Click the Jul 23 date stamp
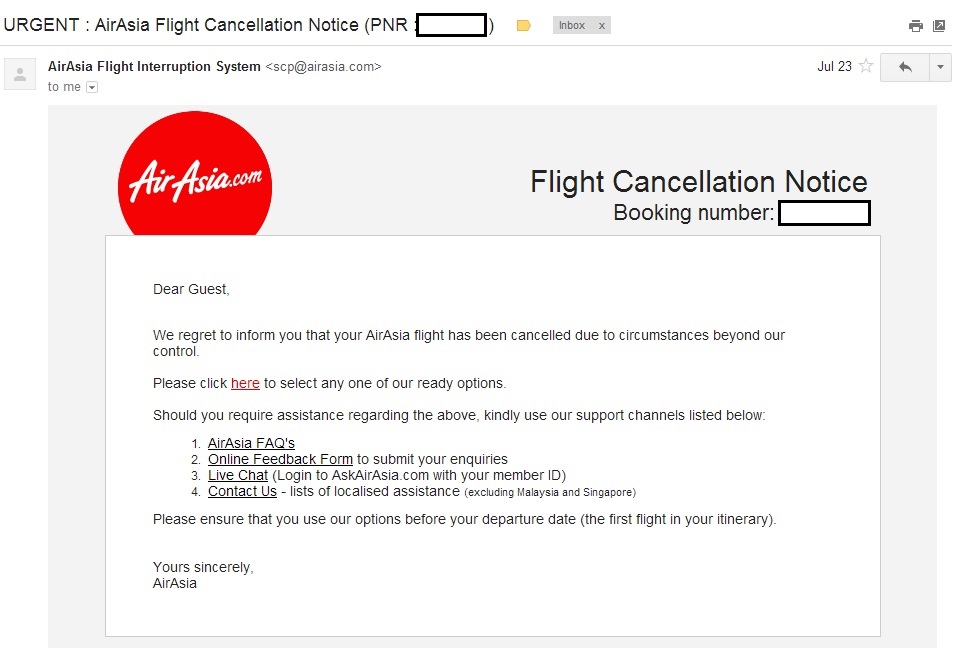Viewport: 960px width, 648px height. (834, 66)
